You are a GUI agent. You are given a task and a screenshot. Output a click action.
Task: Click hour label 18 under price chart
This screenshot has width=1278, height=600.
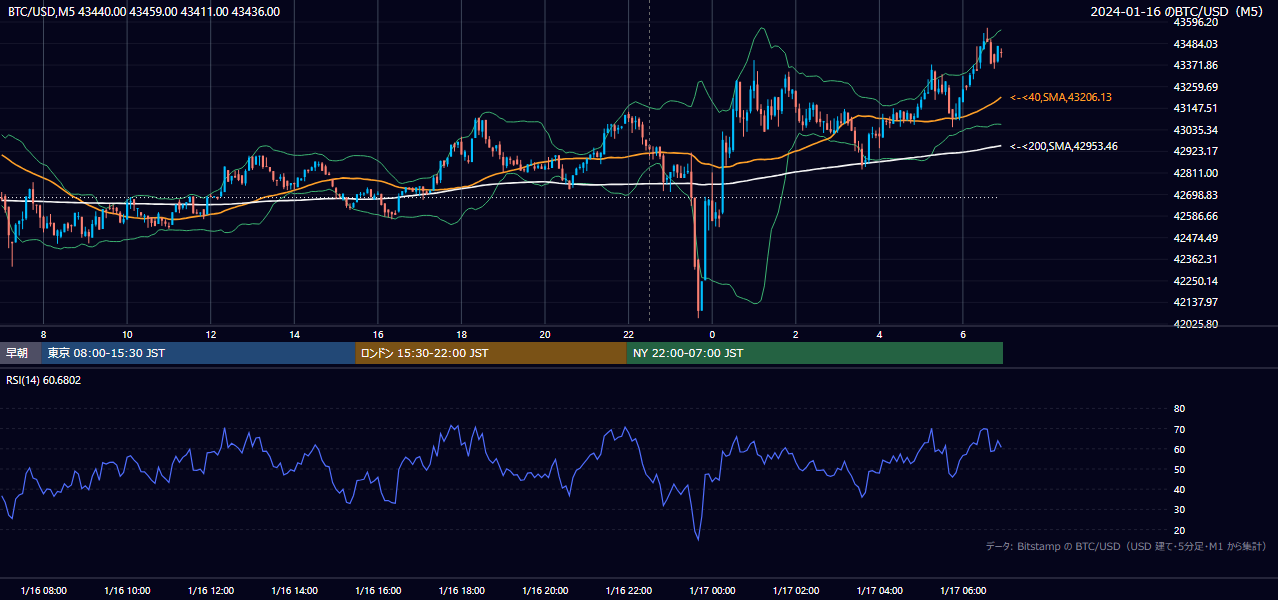(x=462, y=334)
